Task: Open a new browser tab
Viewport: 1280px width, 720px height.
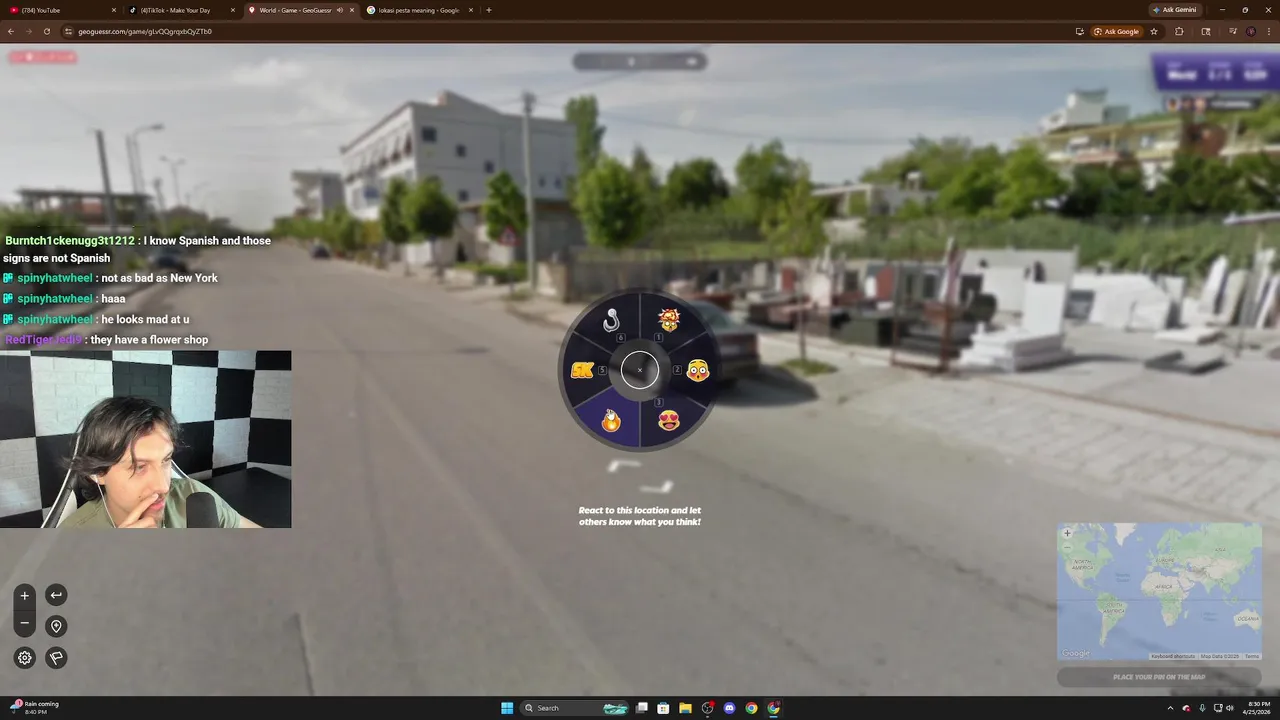Action: coord(489,10)
